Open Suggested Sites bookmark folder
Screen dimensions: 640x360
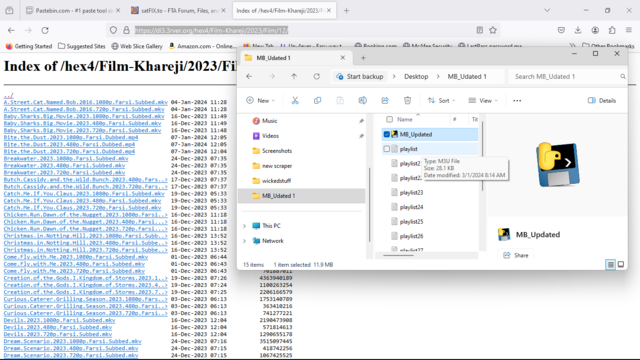[82, 46]
